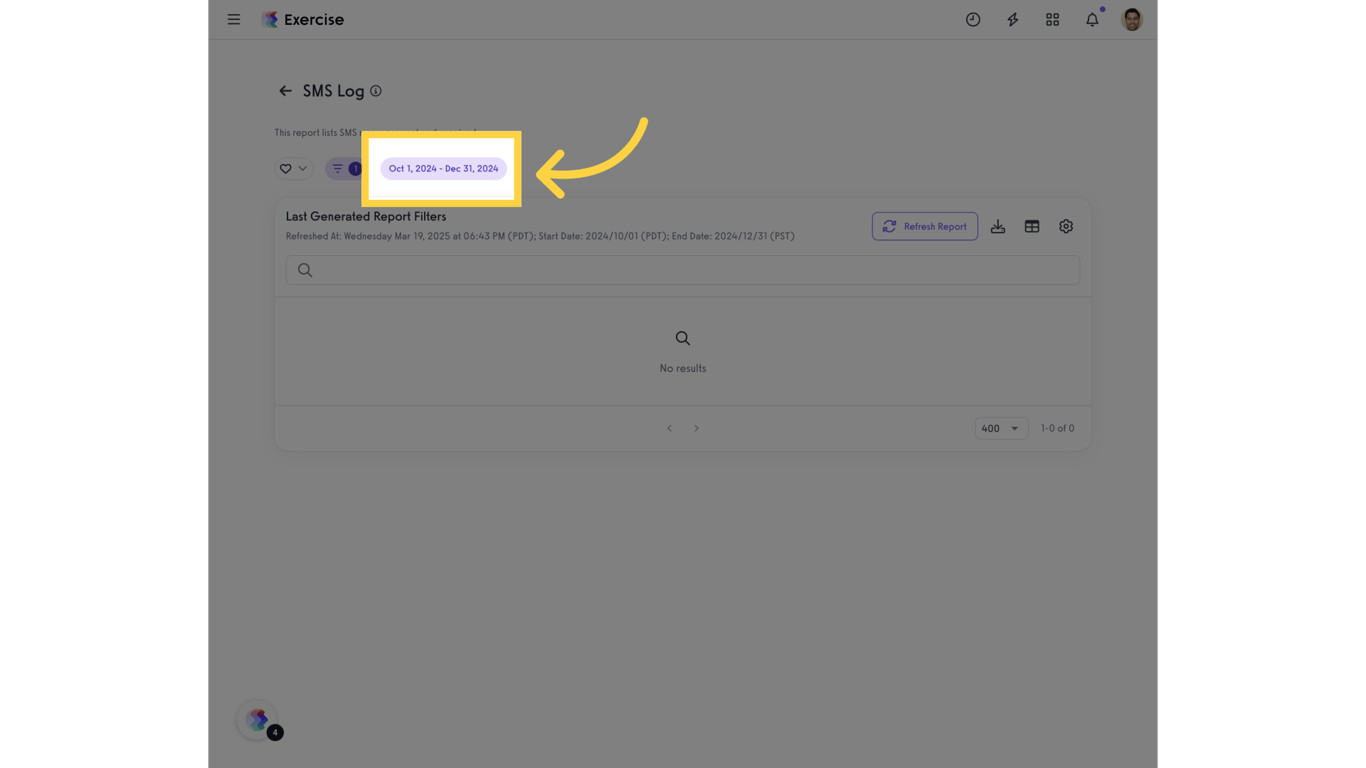This screenshot has width=1366, height=768.
Task: Download the report using export icon
Action: pos(998,227)
